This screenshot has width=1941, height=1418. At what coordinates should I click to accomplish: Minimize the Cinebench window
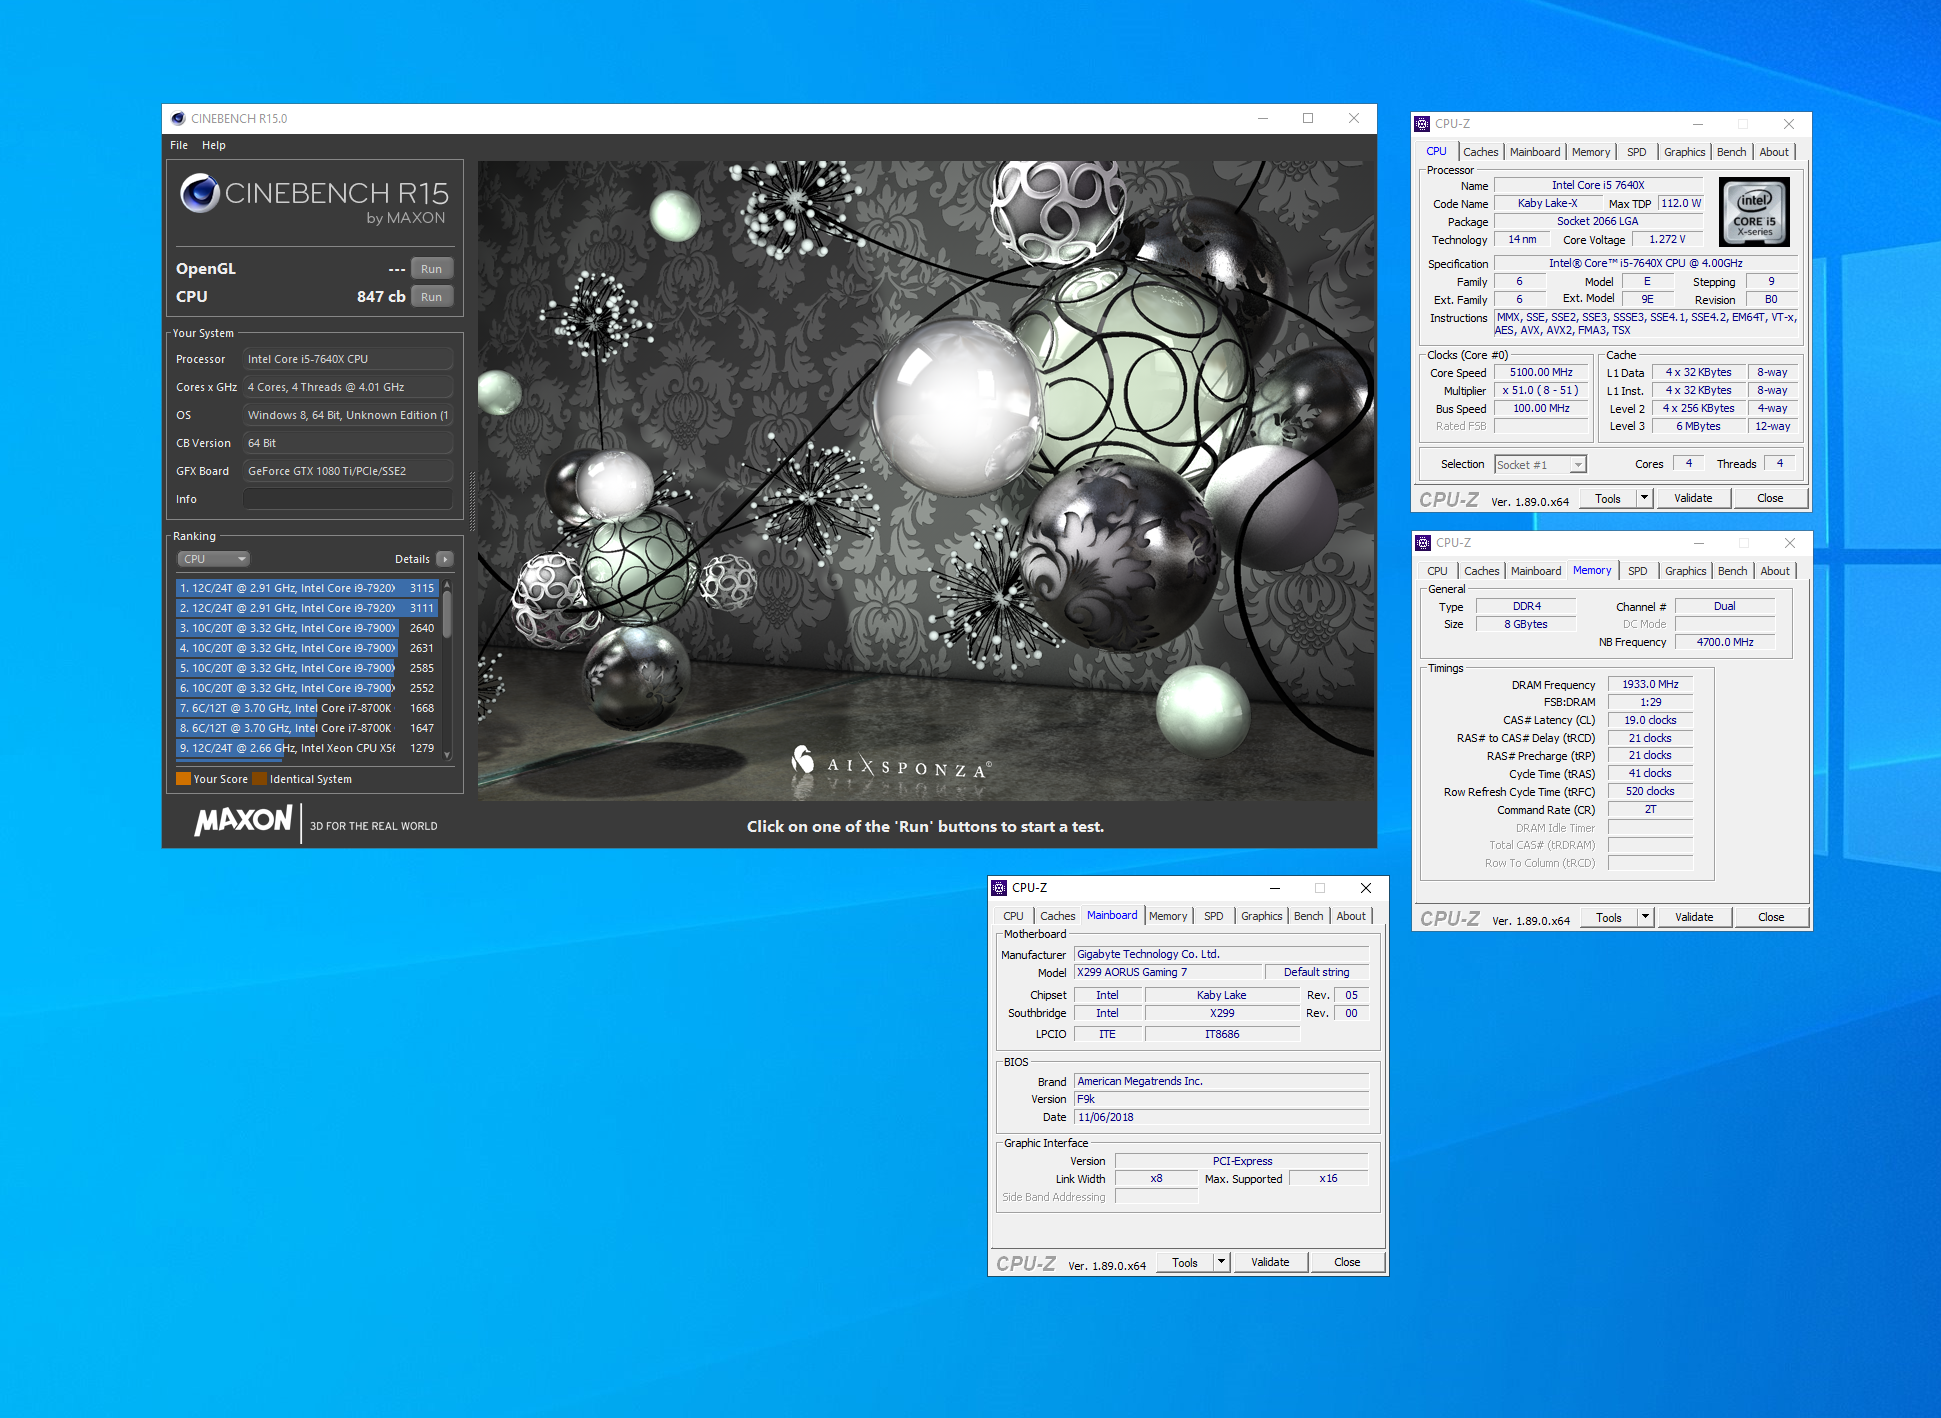[x=1263, y=118]
